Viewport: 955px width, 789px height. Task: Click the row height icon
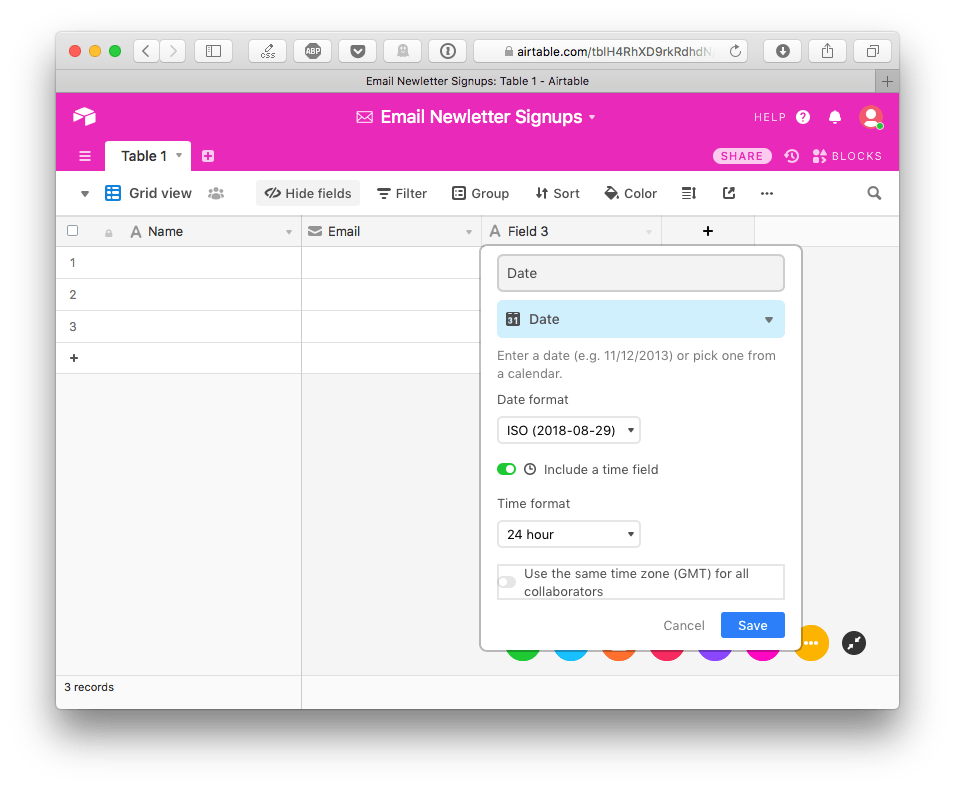[x=689, y=193]
